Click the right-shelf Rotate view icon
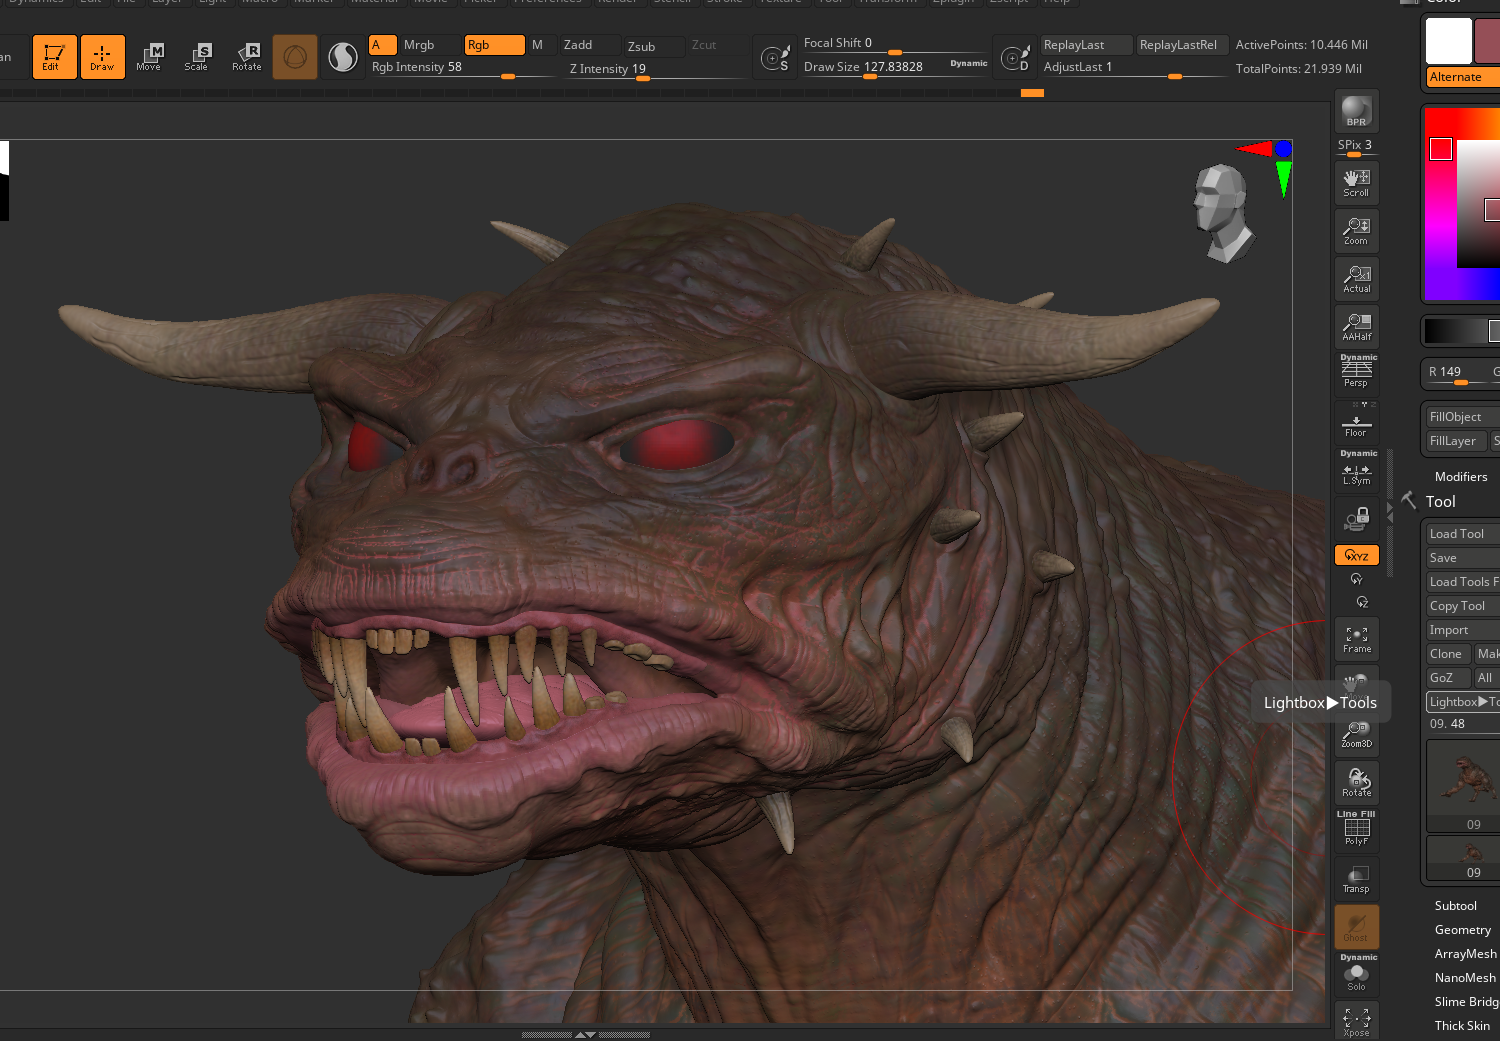This screenshot has width=1500, height=1041. click(1356, 782)
